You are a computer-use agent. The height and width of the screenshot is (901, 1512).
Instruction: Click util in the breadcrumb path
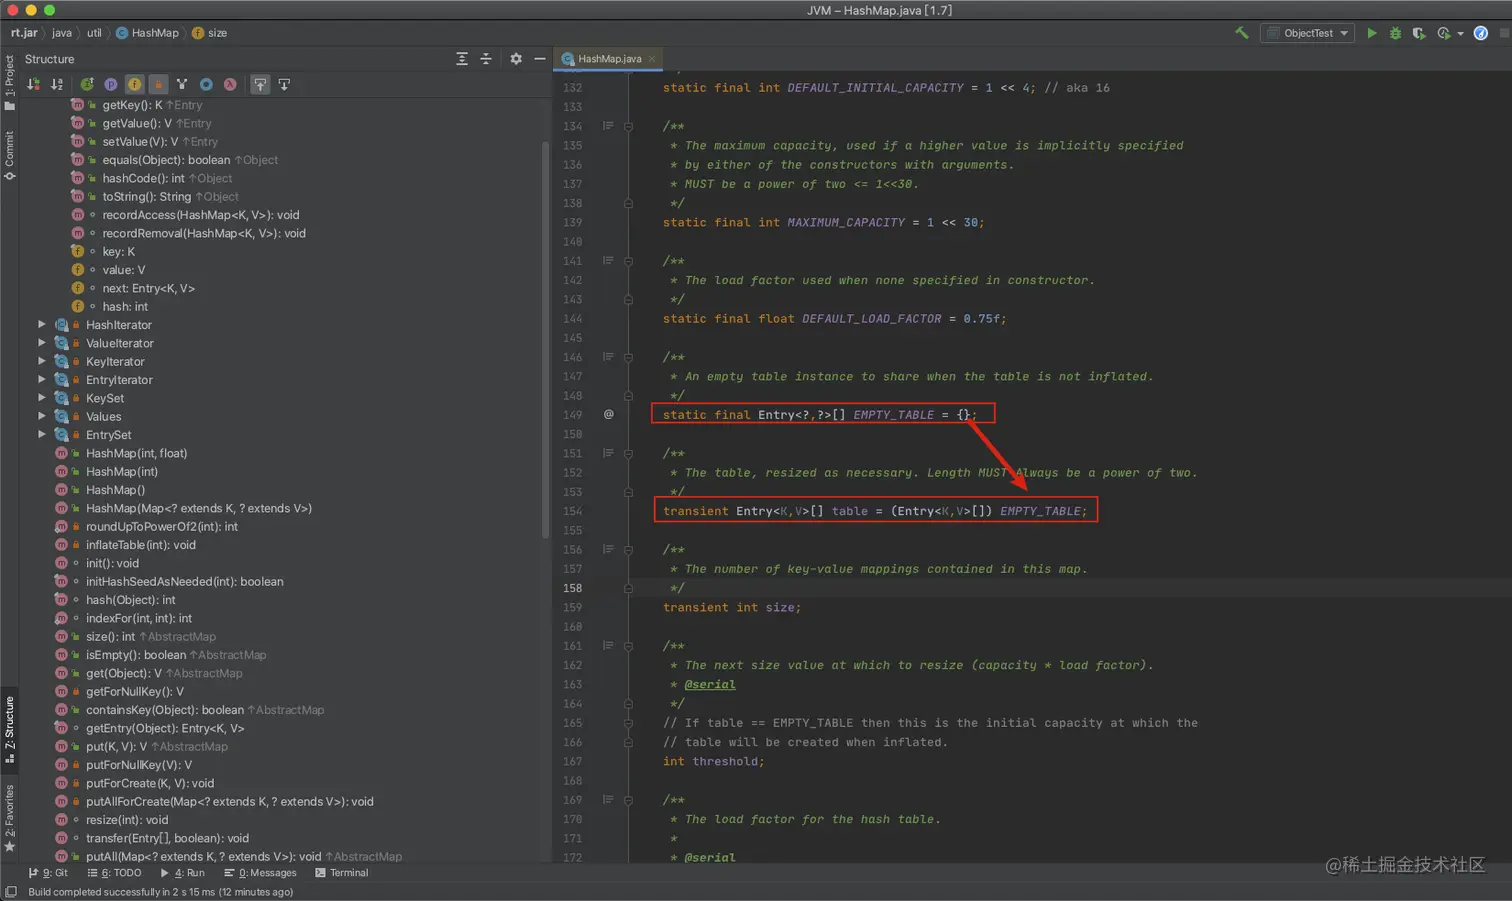pos(94,33)
